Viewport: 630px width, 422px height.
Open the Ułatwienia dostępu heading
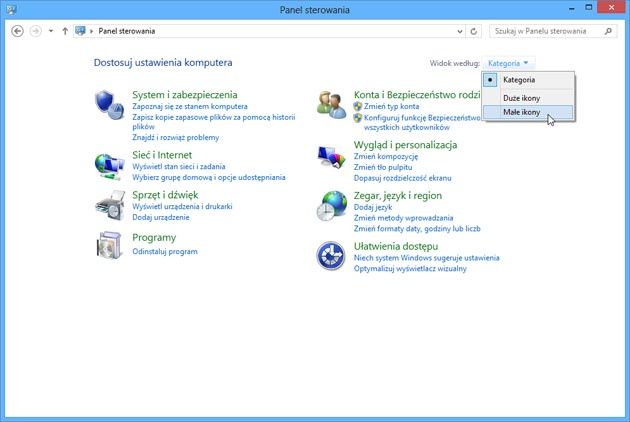396,246
